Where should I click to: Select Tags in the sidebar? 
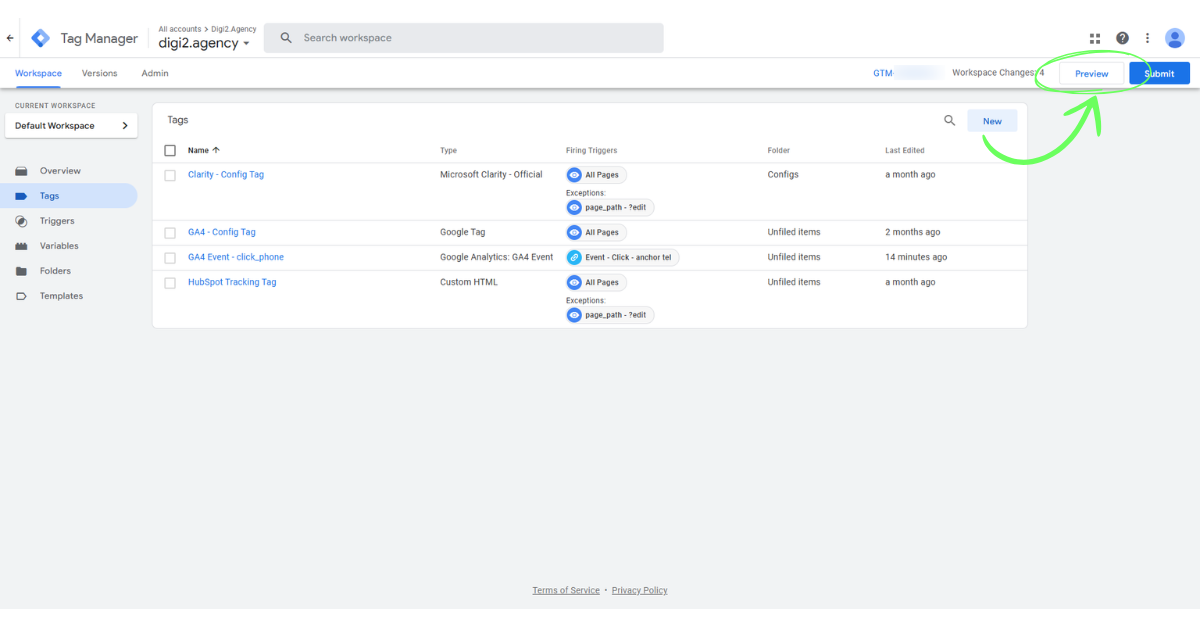tap(69, 196)
